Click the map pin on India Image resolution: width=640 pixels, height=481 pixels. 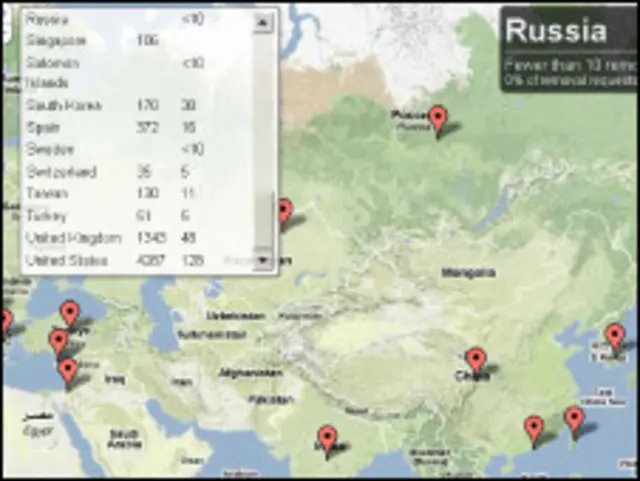[327, 442]
